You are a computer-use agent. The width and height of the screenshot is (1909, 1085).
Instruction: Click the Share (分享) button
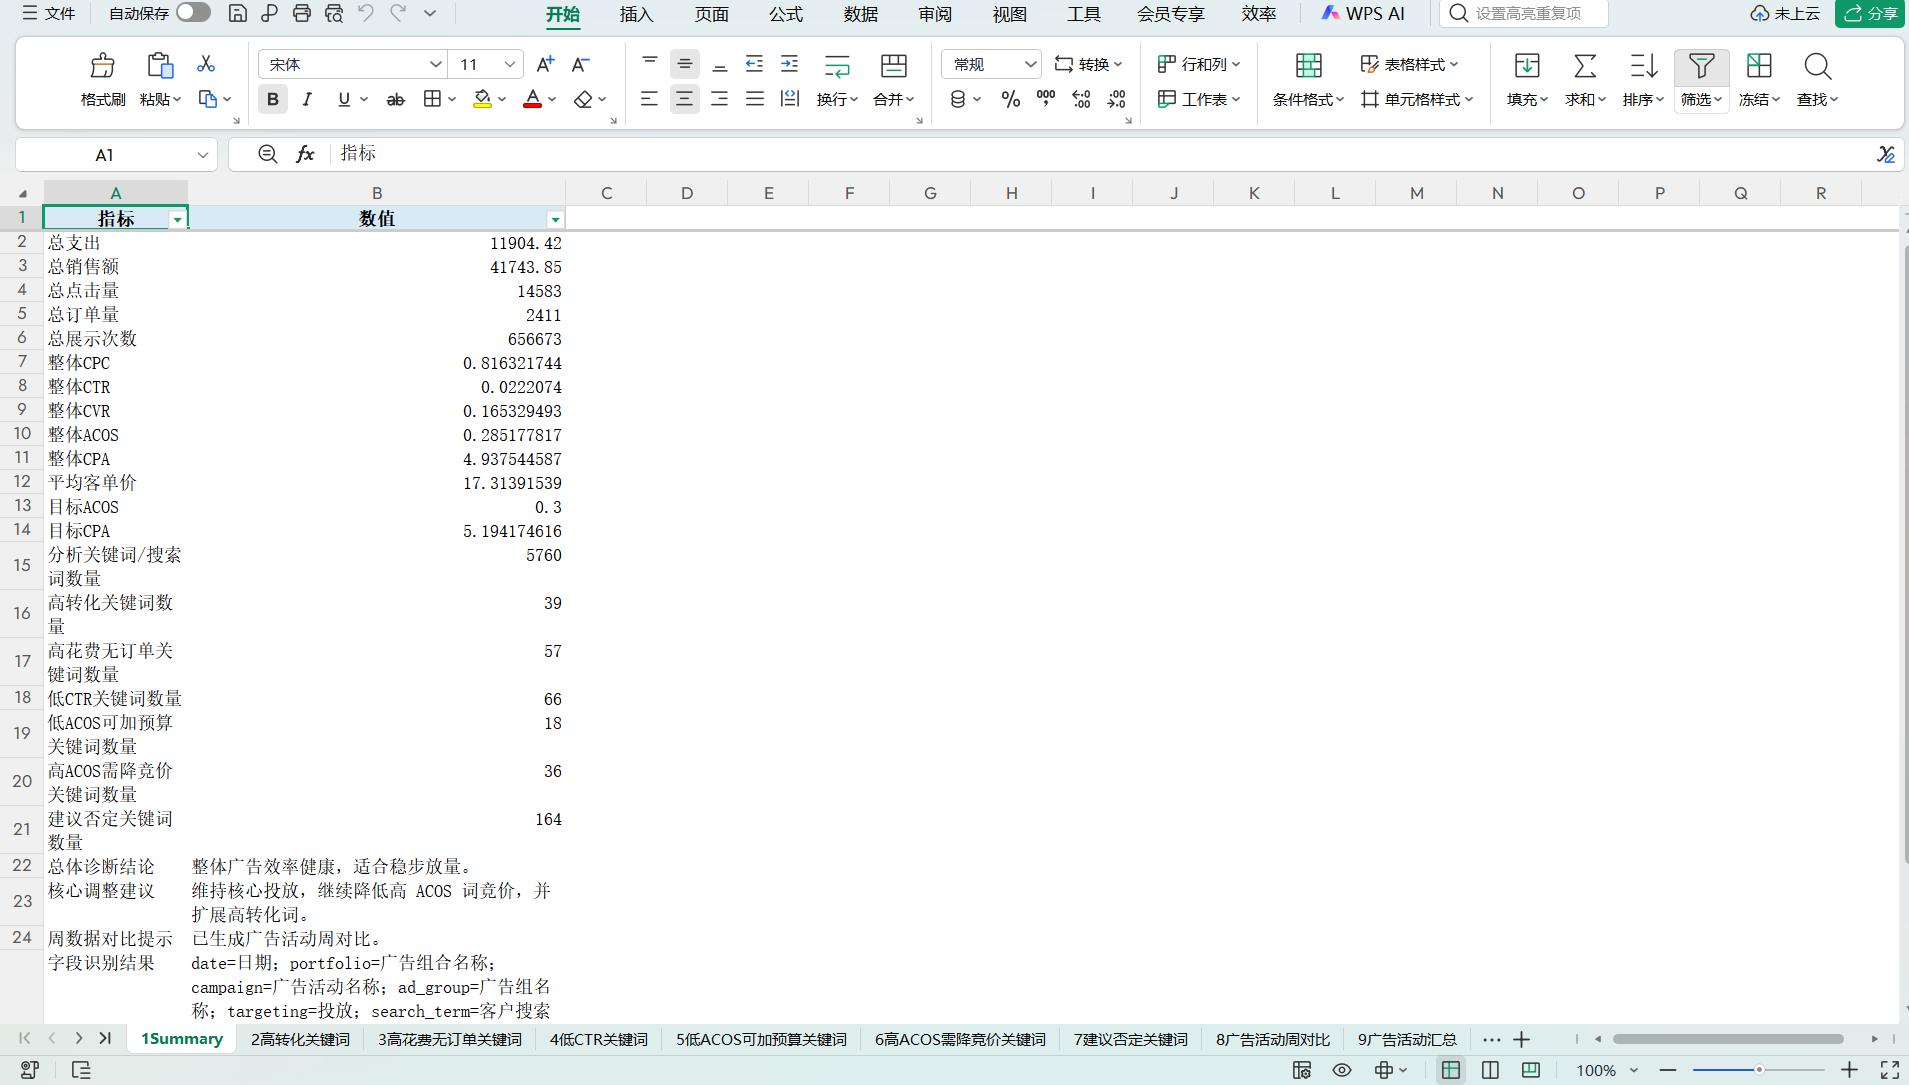(1870, 13)
